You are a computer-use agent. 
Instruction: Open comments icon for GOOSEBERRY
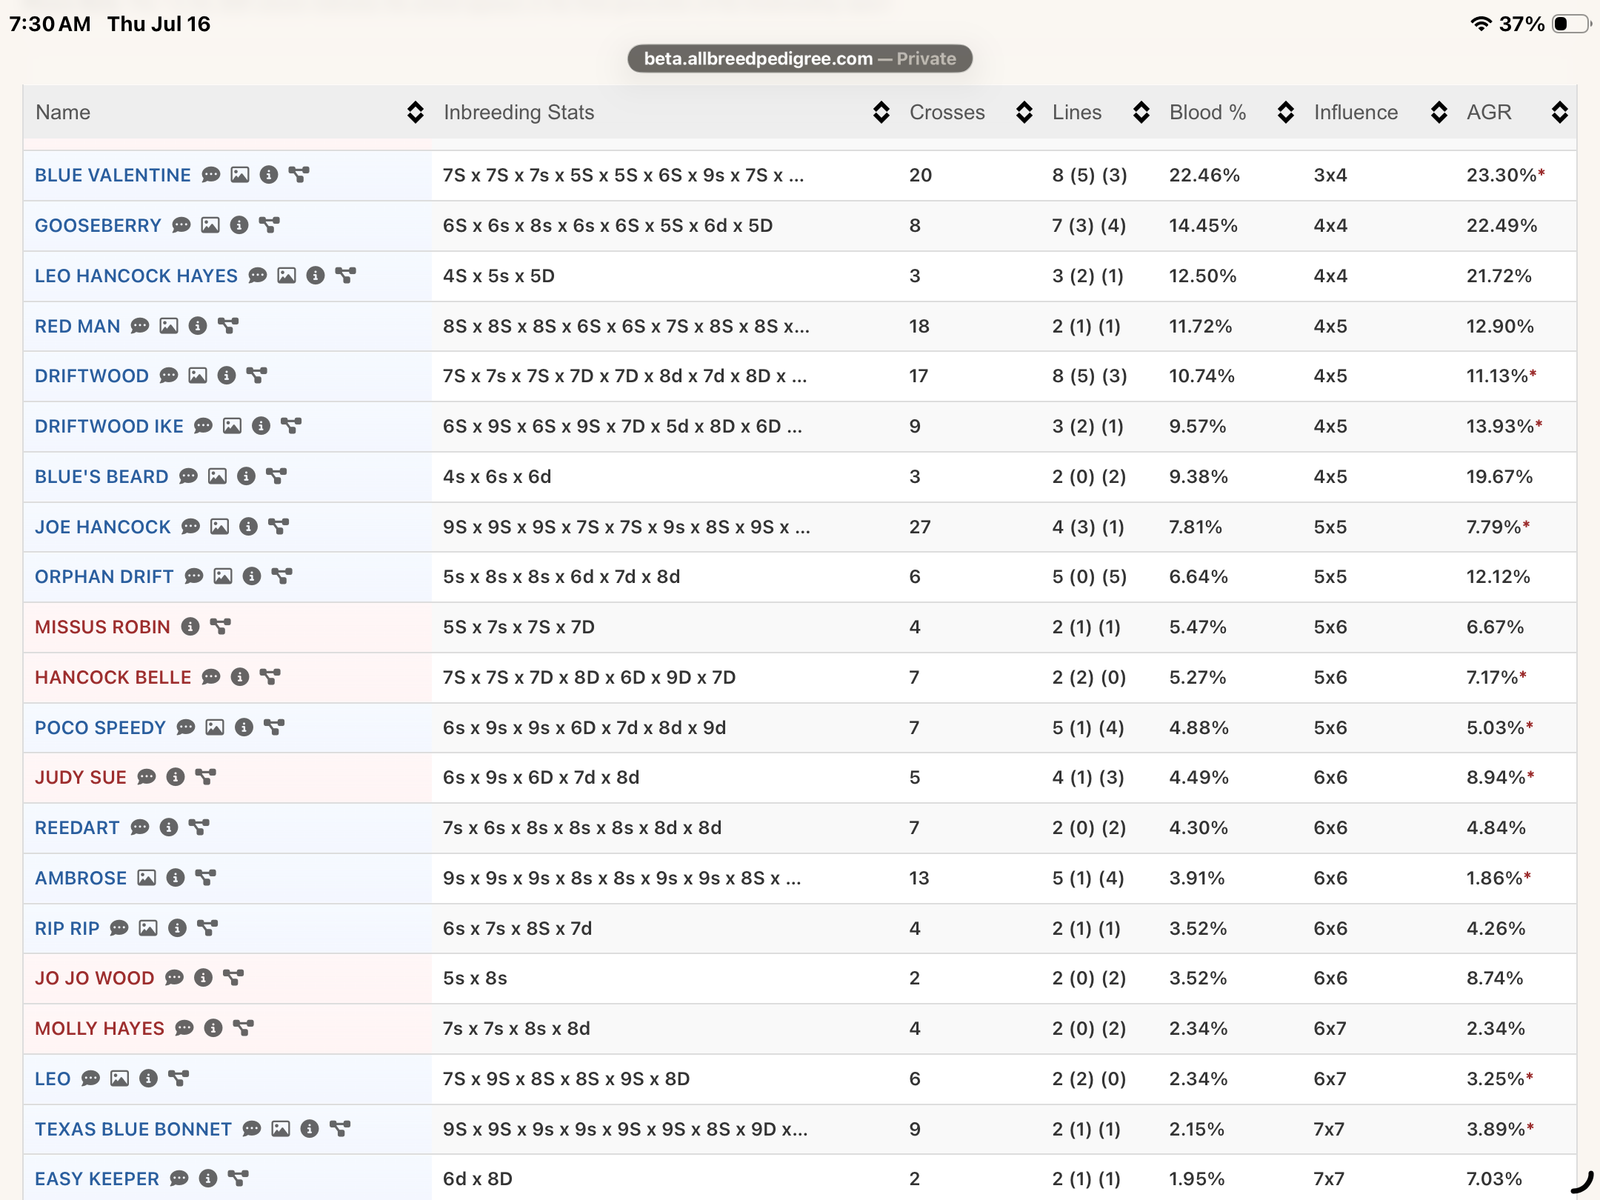[x=181, y=225]
